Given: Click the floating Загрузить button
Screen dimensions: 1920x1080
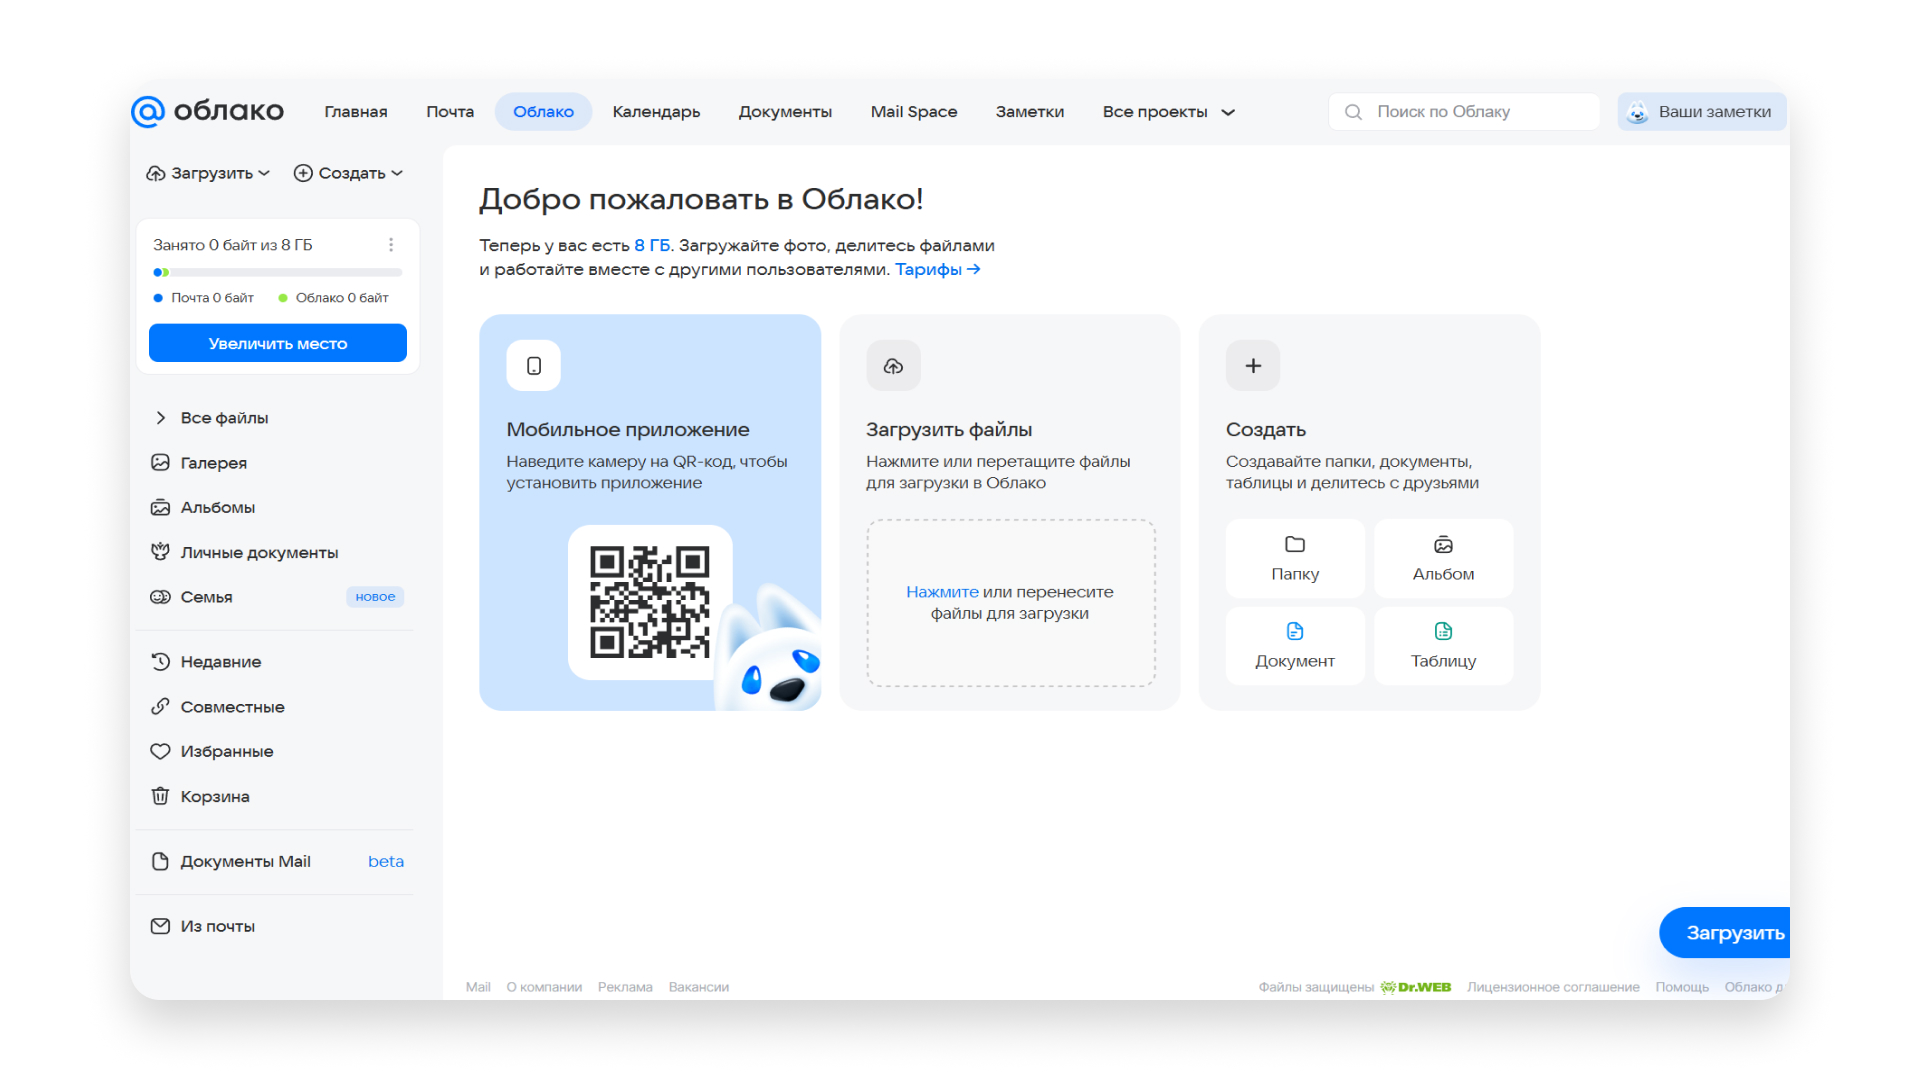Looking at the screenshot, I should tap(1725, 933).
